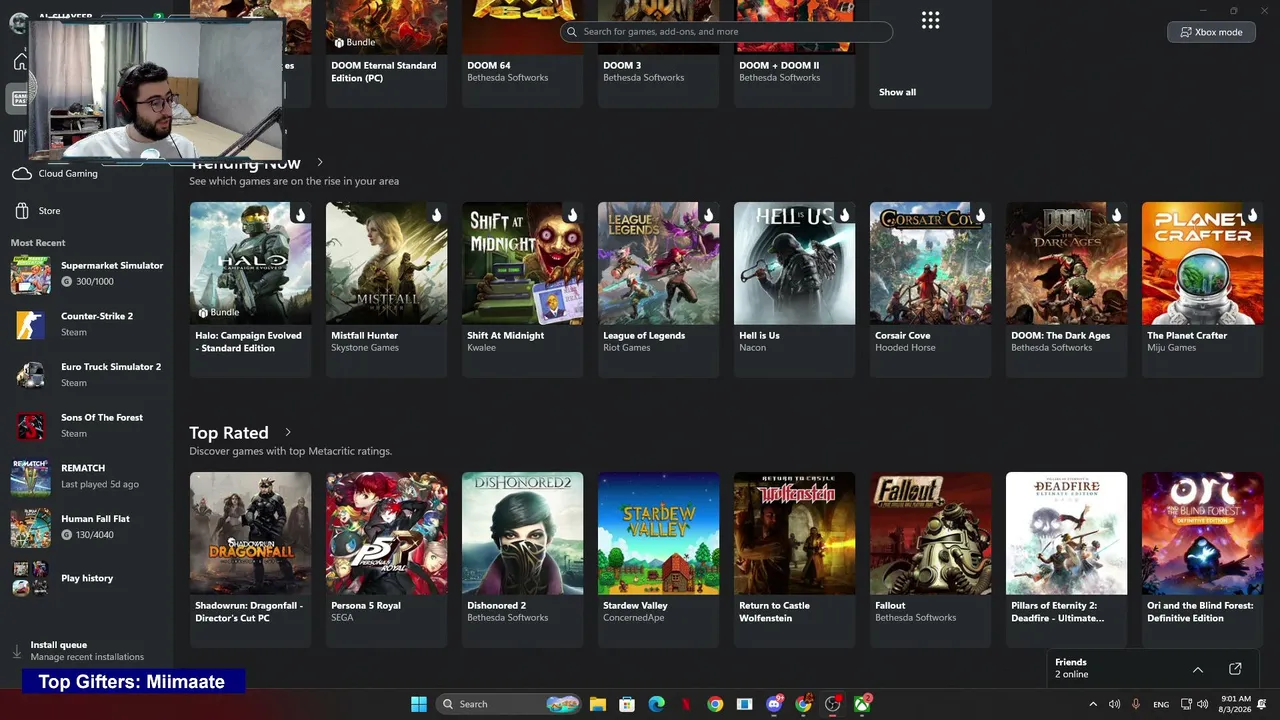The height and width of the screenshot is (720, 1280).
Task: Click the flame badge on Mistfall Hunter
Action: click(435, 215)
